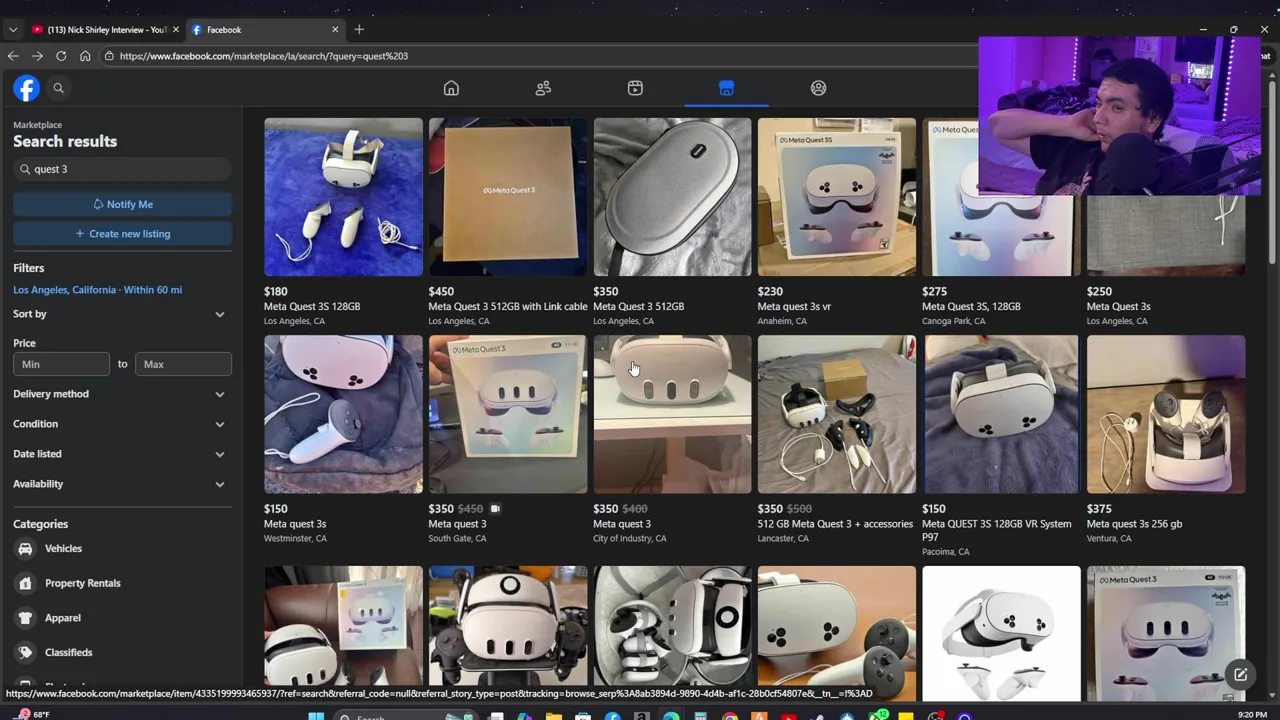Viewport: 1280px width, 720px height.
Task: Click Create new listing
Action: [122, 234]
